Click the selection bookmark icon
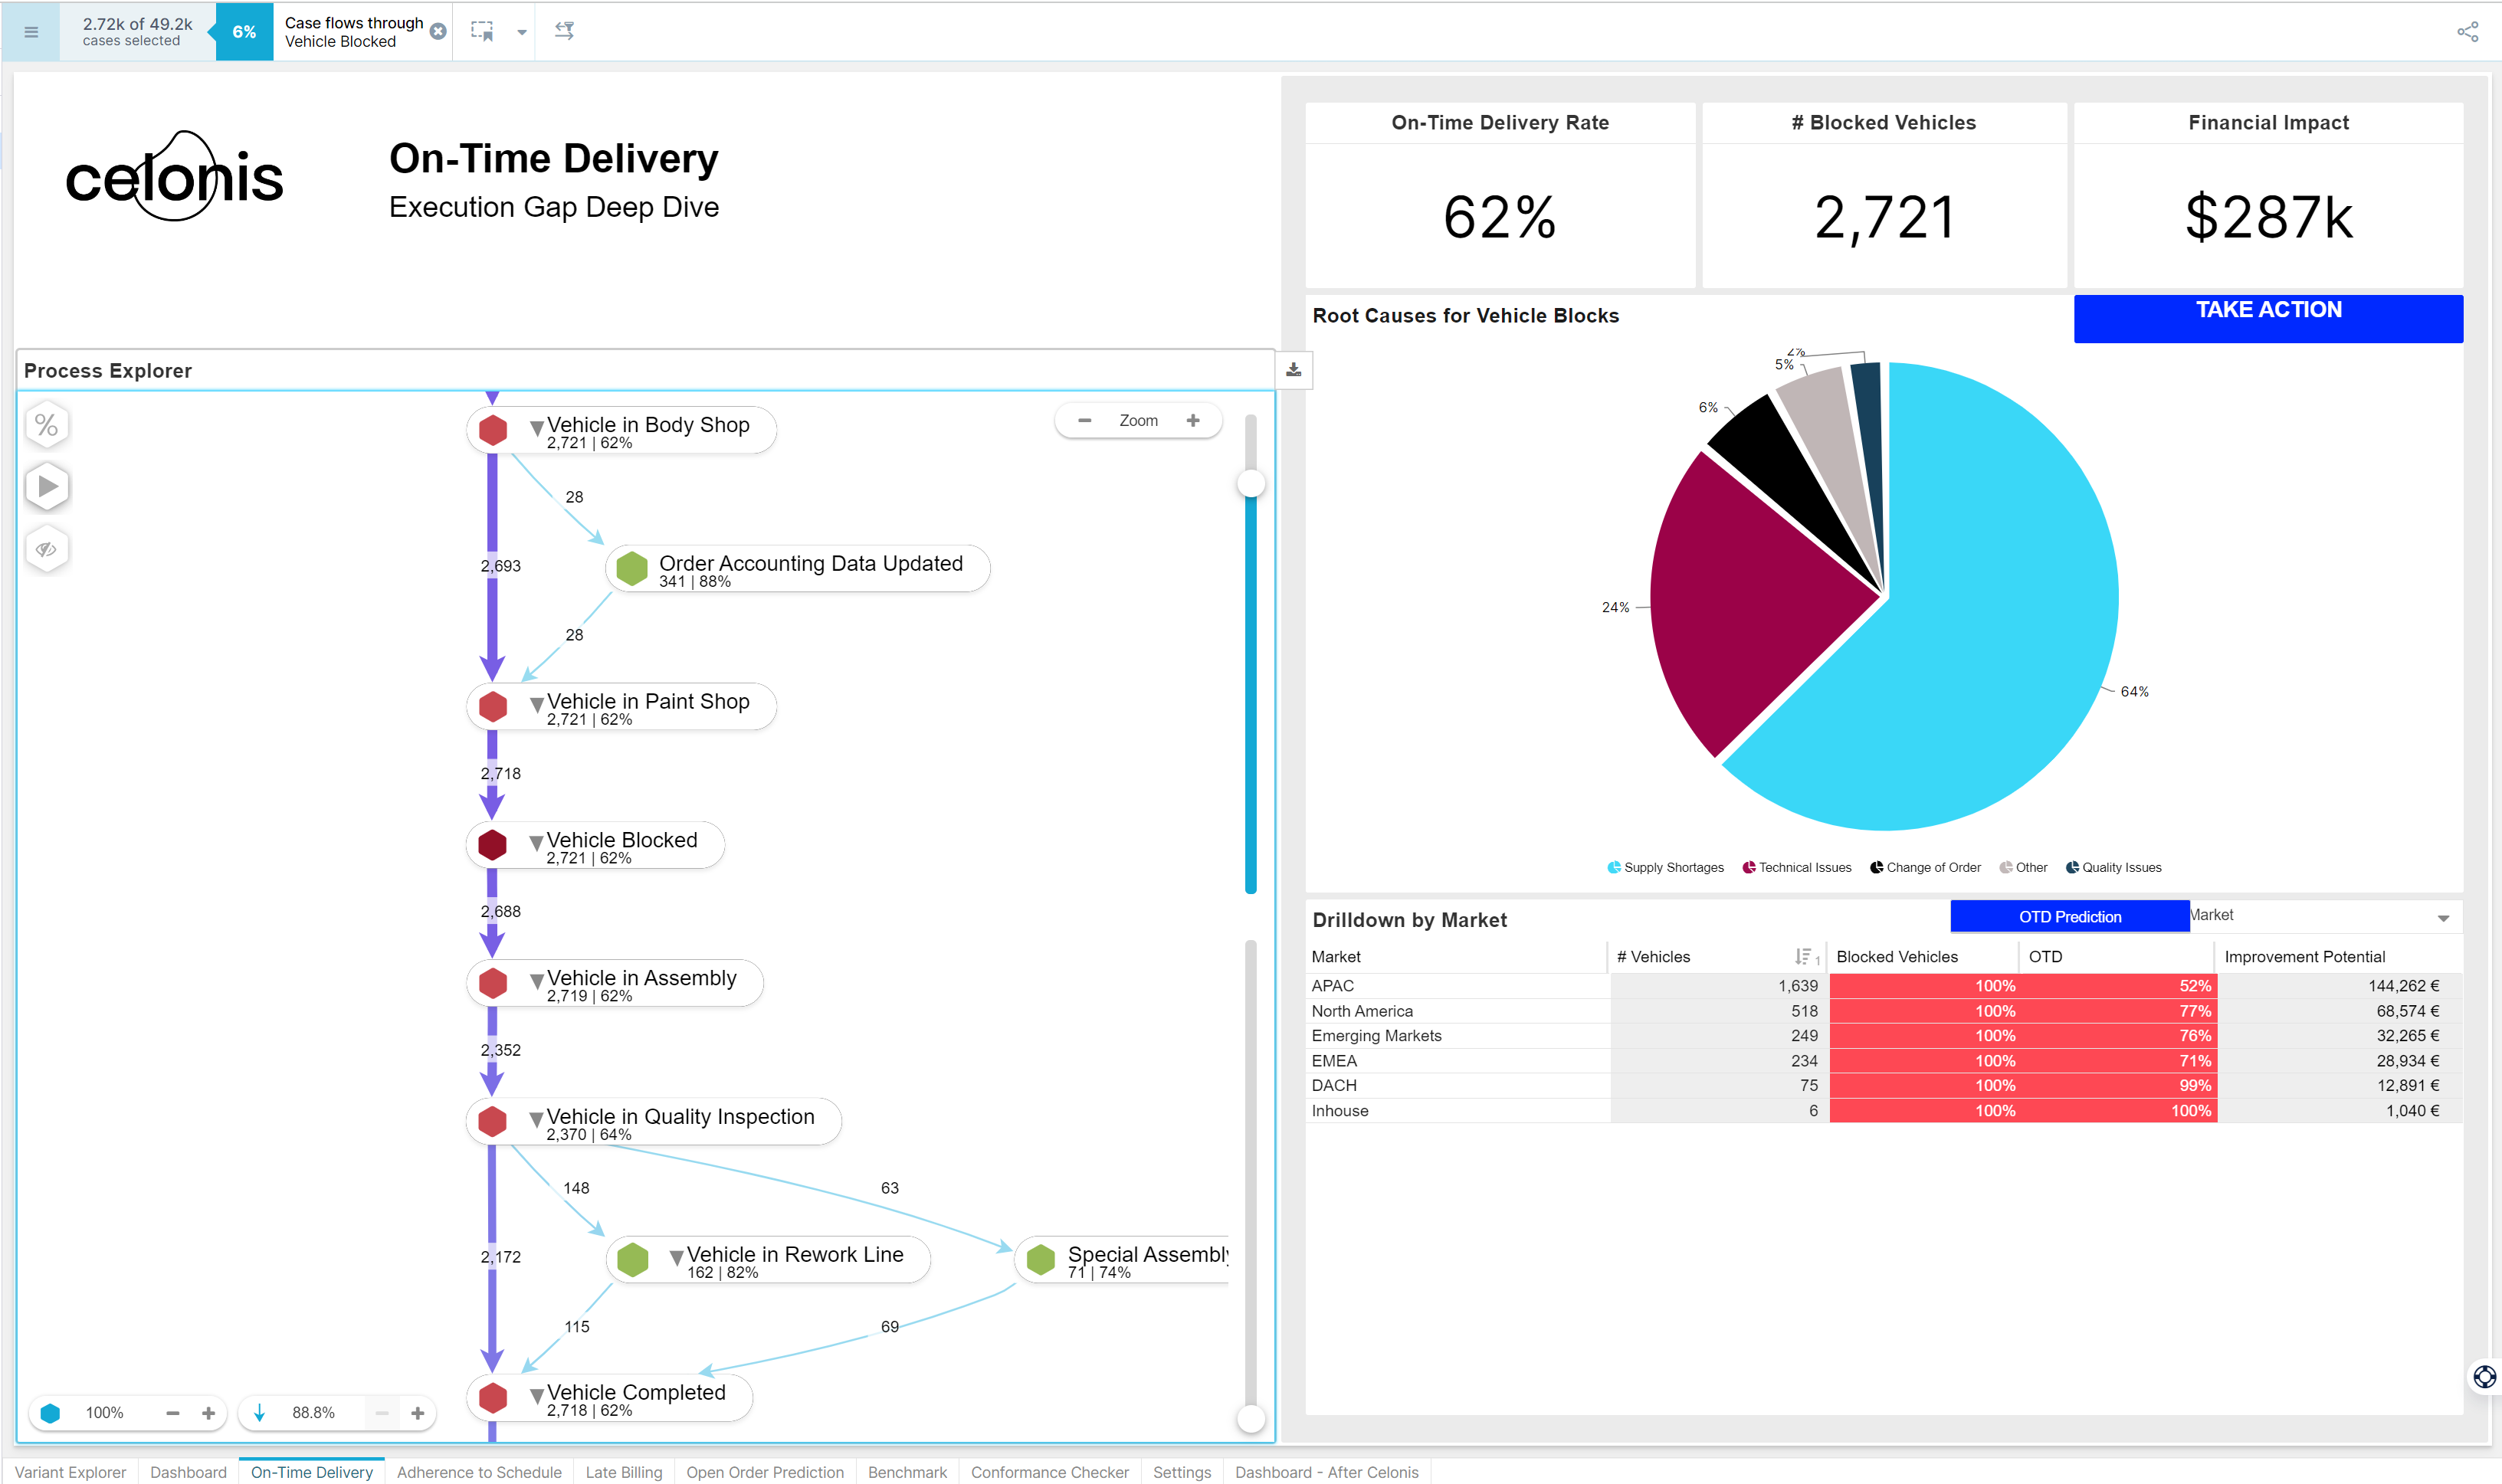 (483, 31)
